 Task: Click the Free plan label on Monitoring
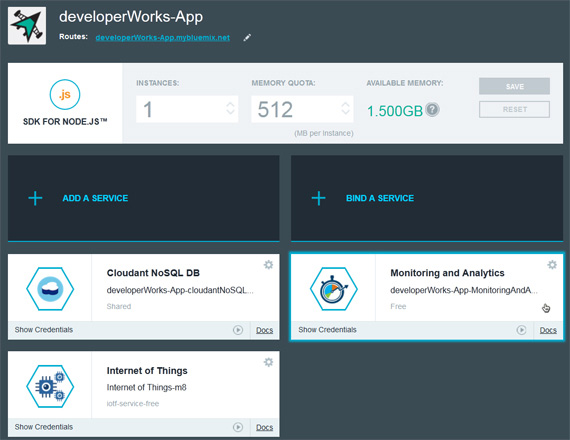click(x=398, y=307)
